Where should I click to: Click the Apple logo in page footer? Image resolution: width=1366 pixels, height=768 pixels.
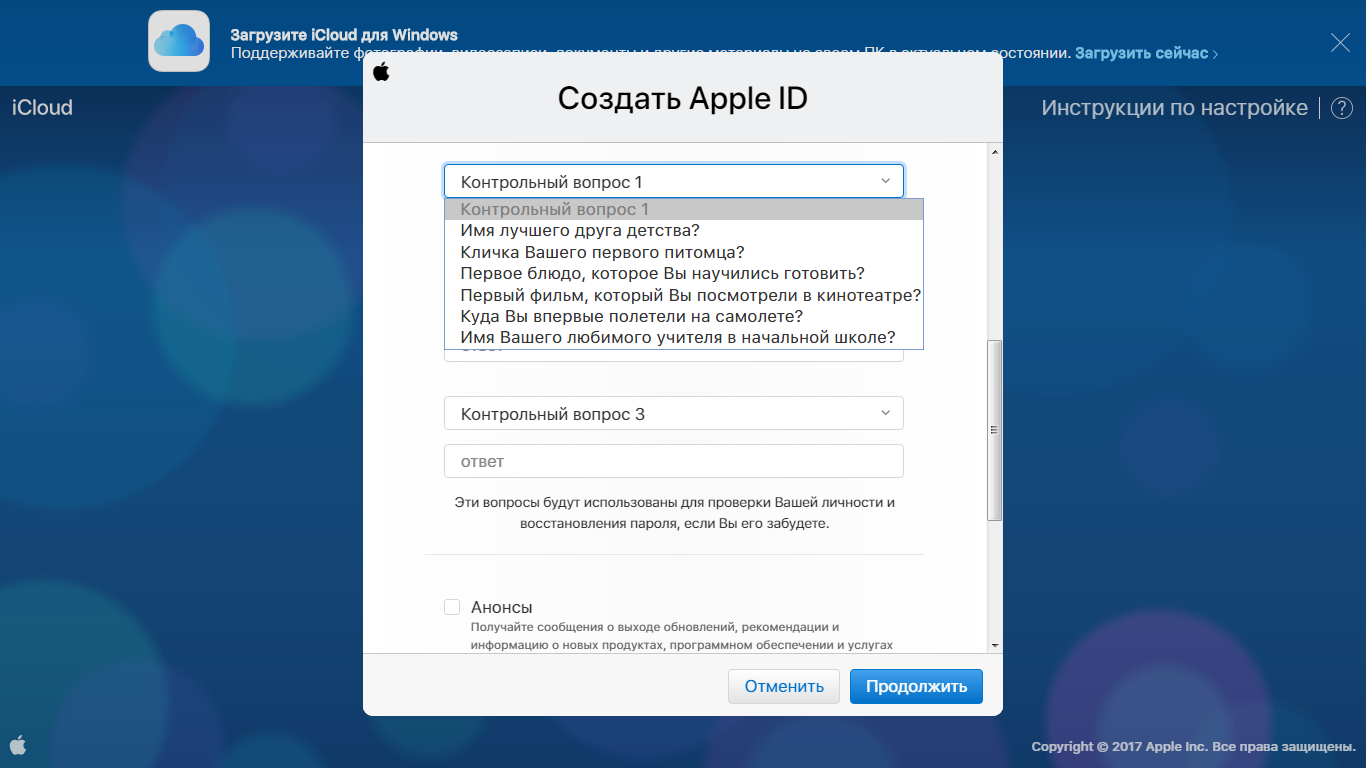[18, 745]
